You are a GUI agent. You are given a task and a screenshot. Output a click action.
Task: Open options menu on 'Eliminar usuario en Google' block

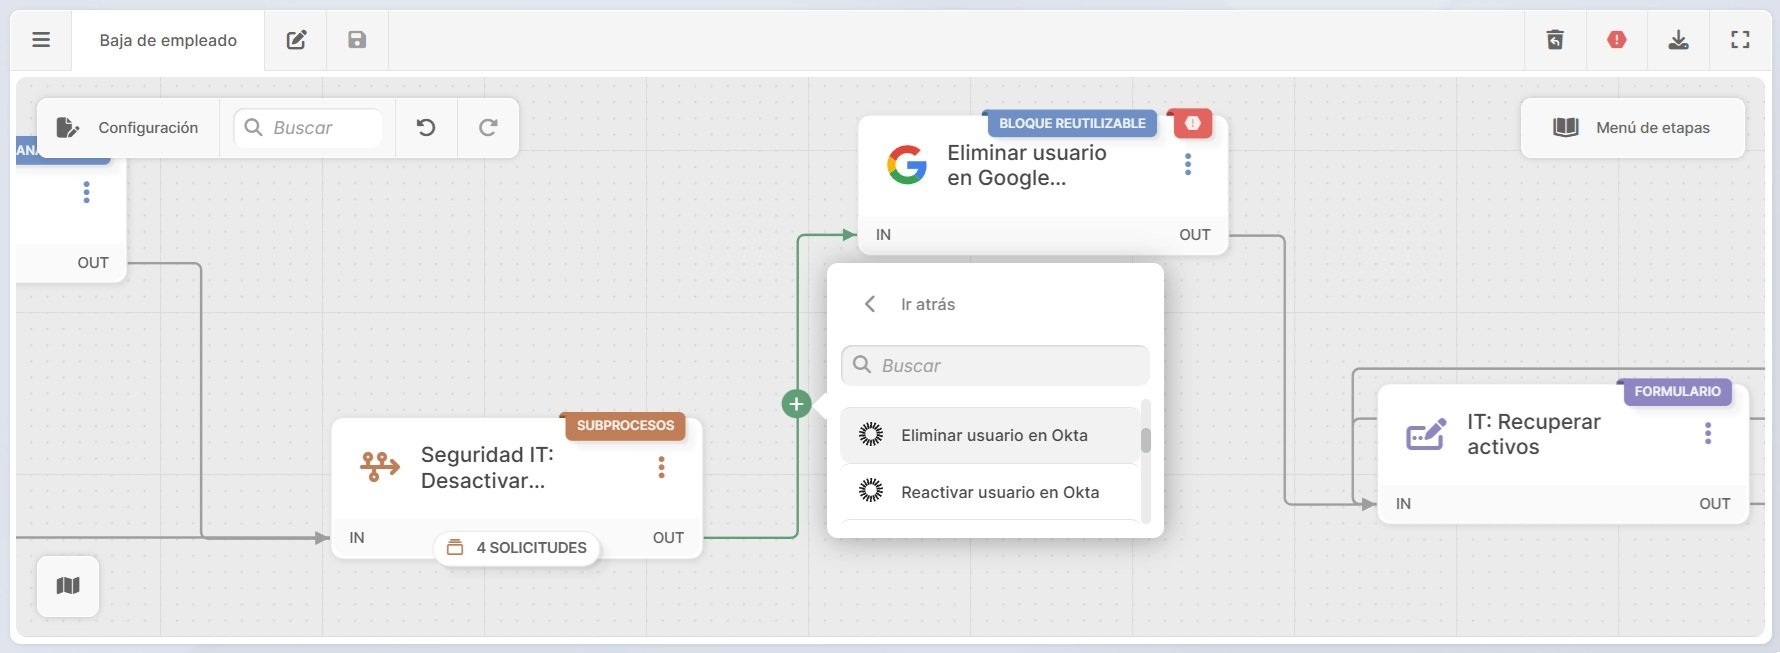(x=1188, y=164)
